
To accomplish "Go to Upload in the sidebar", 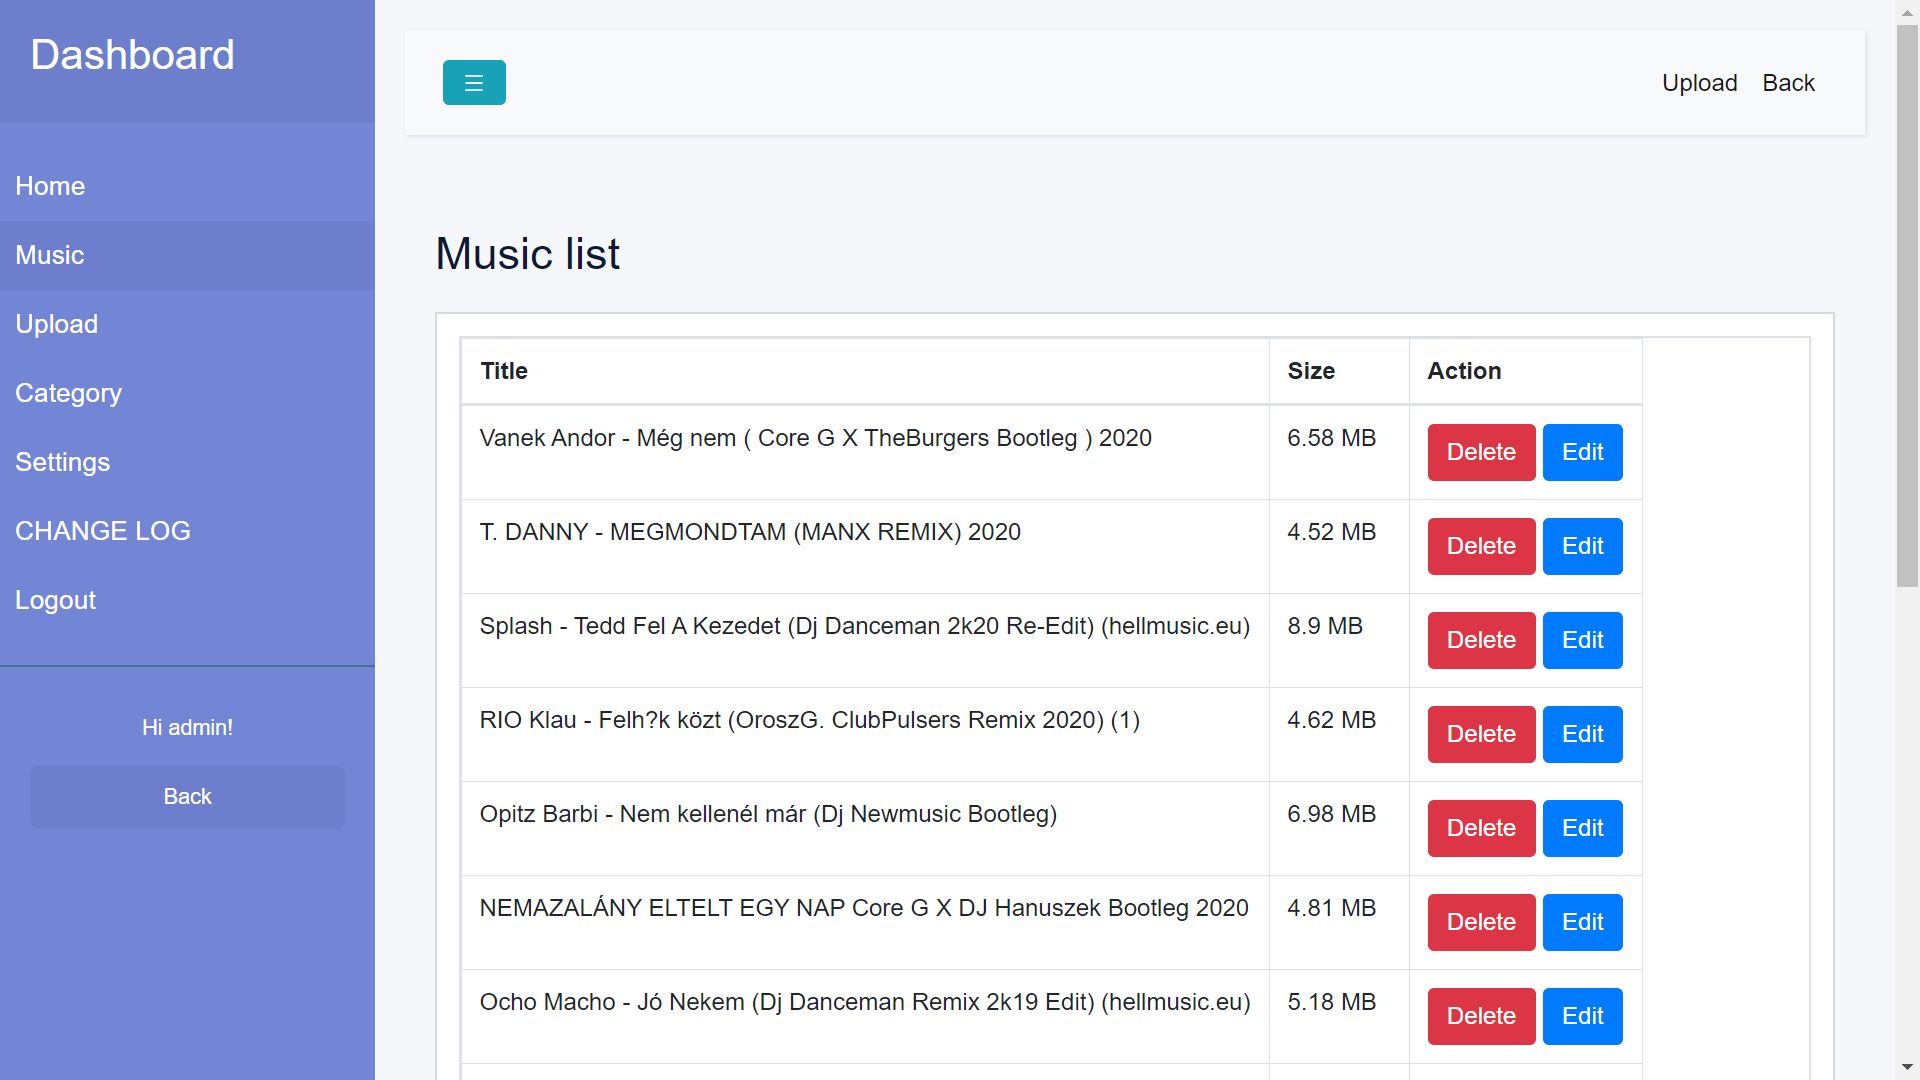I will click(57, 324).
